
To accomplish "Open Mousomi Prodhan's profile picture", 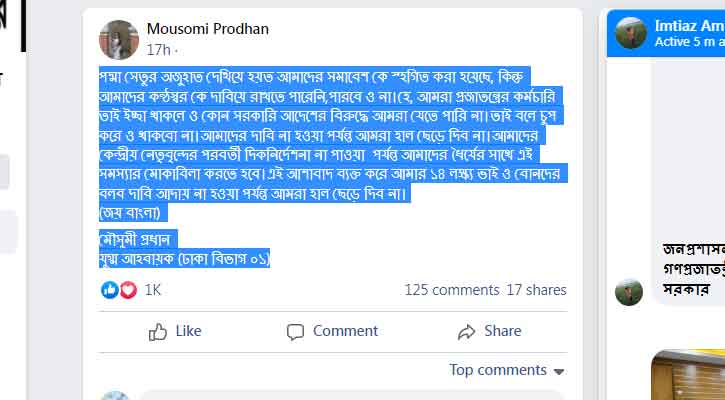I will point(119,39).
